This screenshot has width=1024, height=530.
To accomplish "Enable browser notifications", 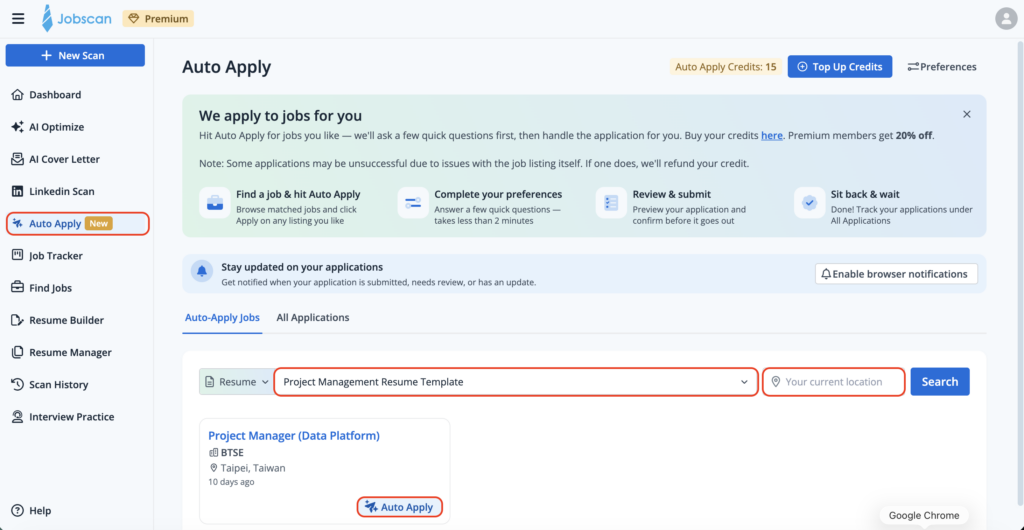I will click(896, 274).
